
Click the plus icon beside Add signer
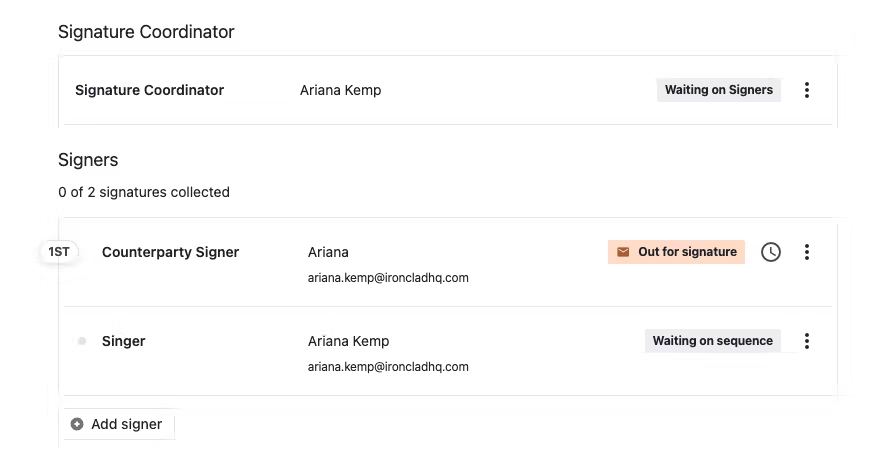[x=77, y=424]
